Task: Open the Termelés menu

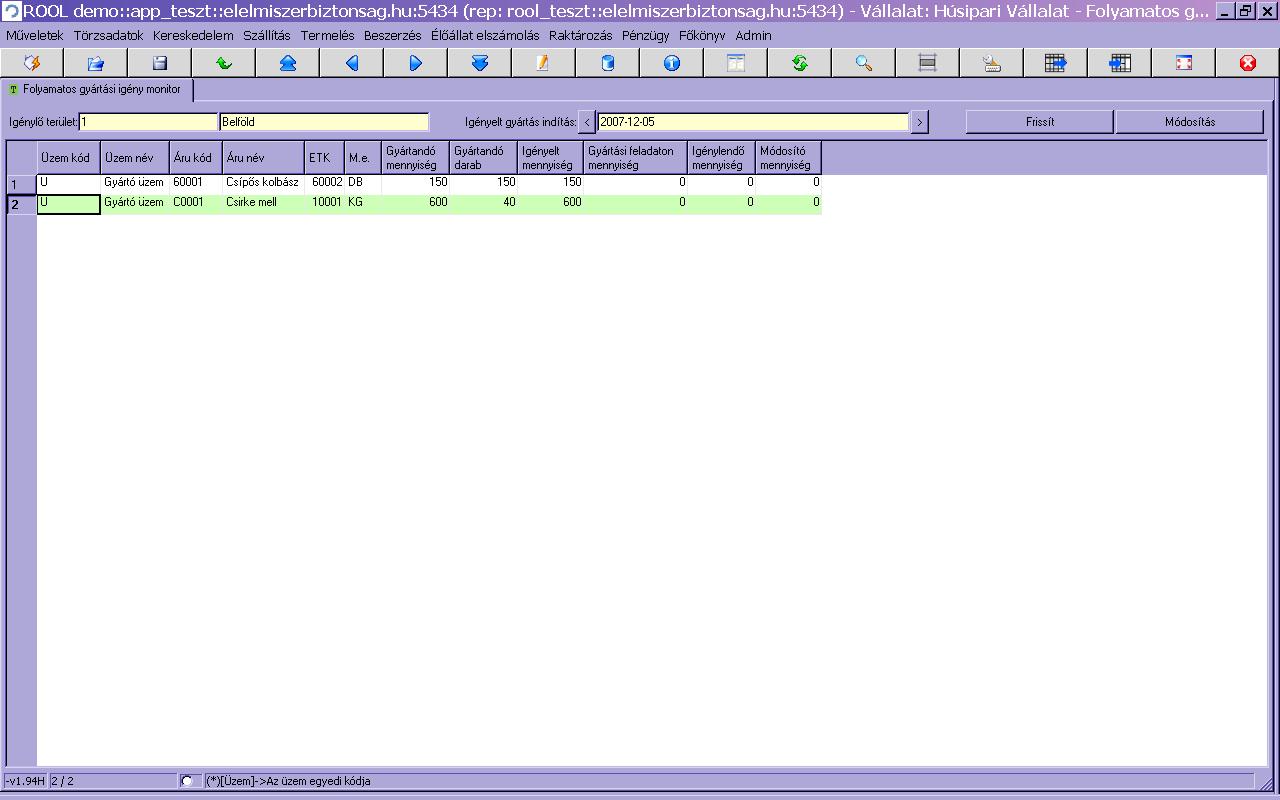Action: tap(327, 35)
